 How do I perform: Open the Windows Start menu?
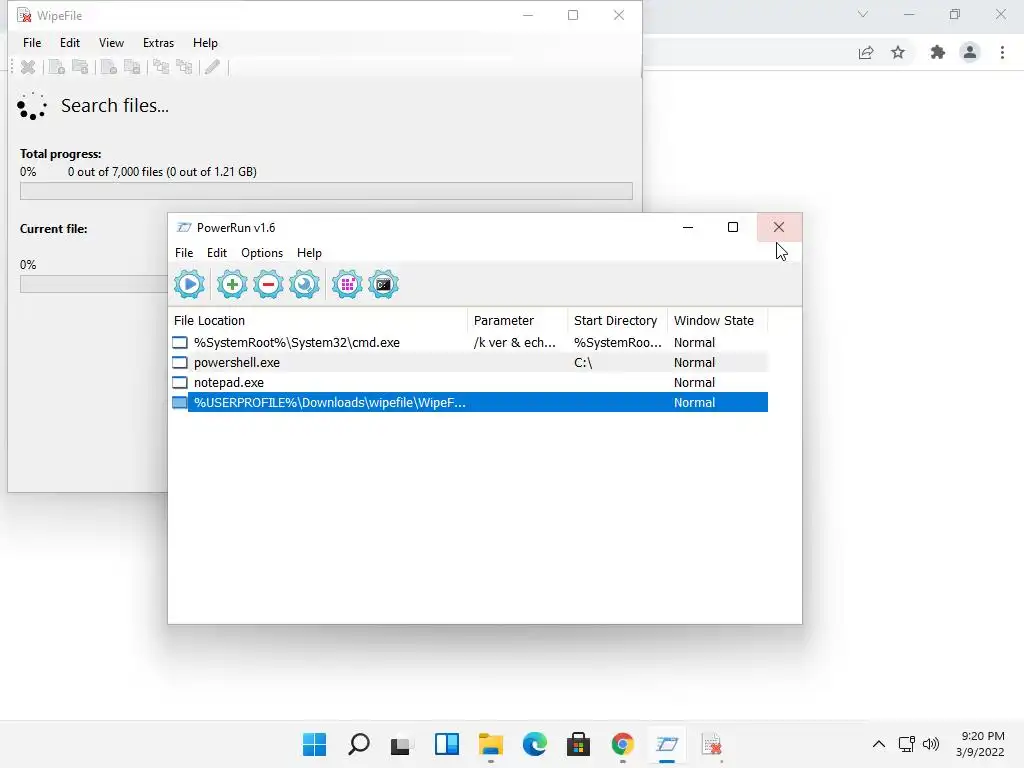coord(314,744)
